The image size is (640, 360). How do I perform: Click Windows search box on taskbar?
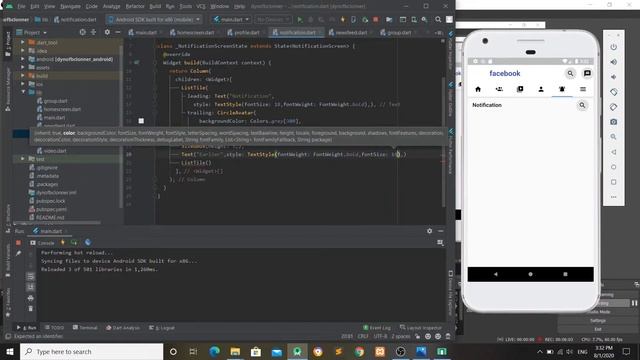91,351
